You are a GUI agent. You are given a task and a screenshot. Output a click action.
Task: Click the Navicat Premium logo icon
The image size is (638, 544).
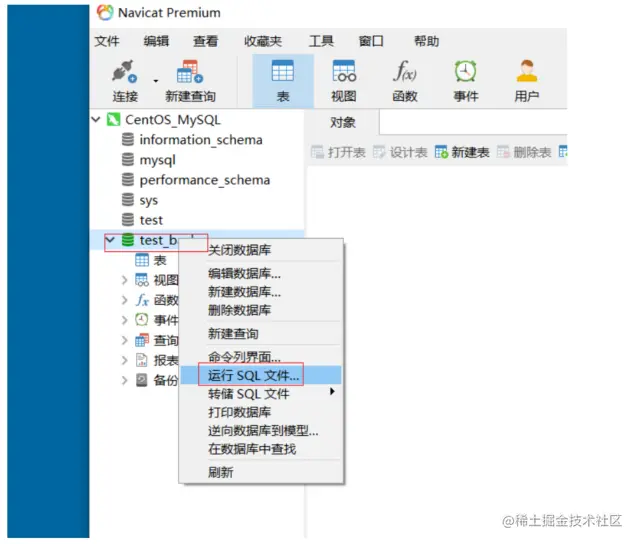pos(105,13)
